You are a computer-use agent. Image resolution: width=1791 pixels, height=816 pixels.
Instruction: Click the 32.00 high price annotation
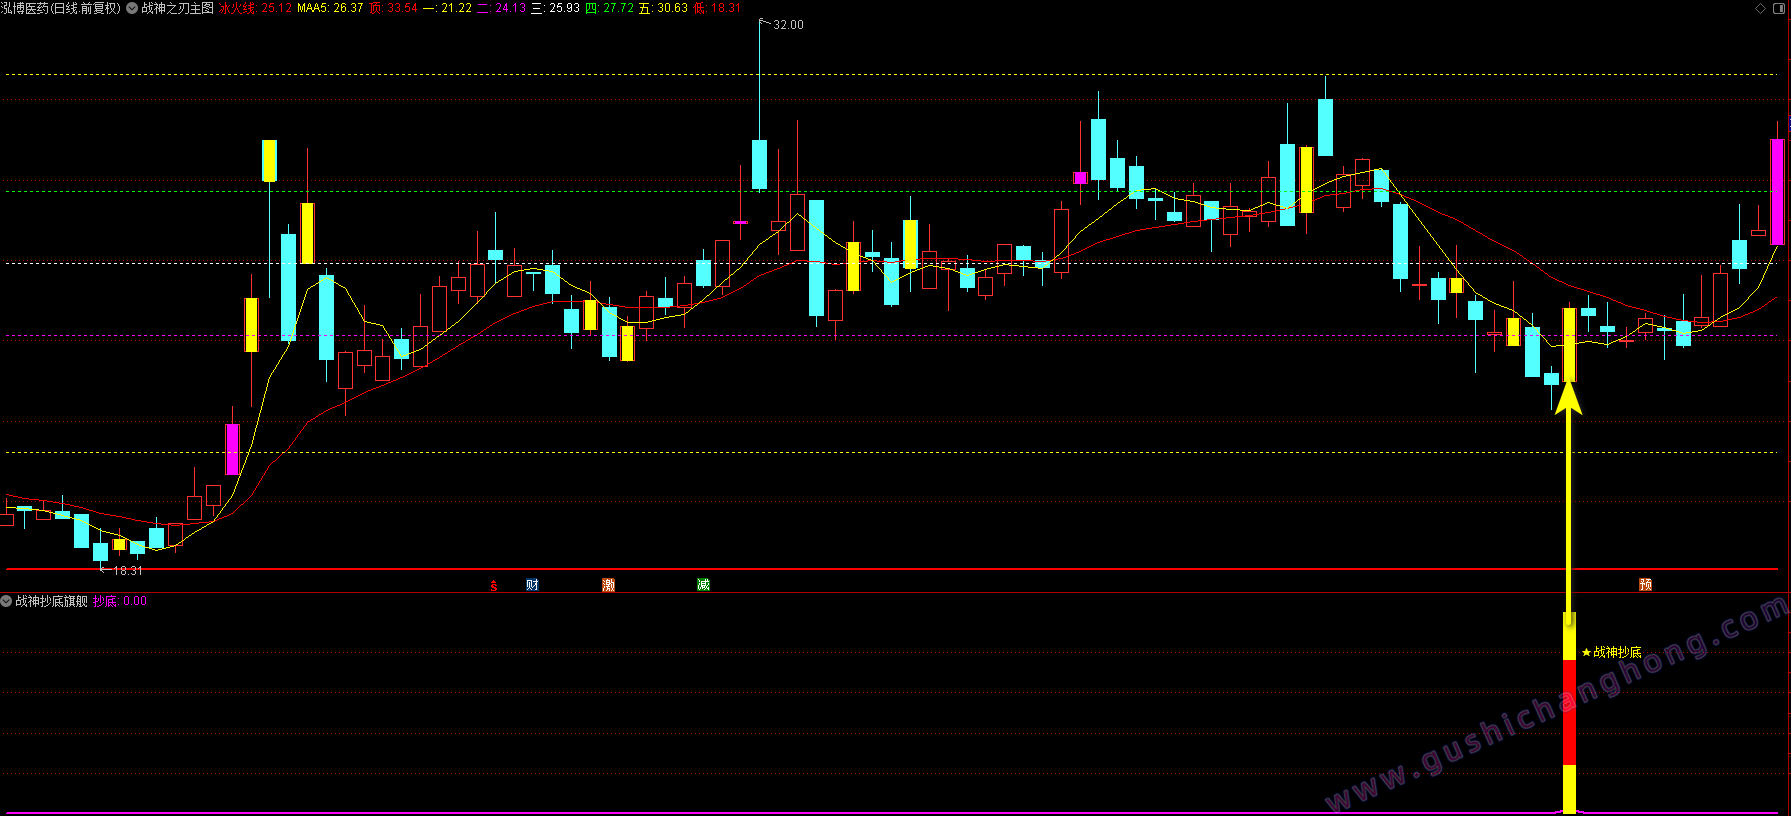pyautogui.click(x=788, y=25)
